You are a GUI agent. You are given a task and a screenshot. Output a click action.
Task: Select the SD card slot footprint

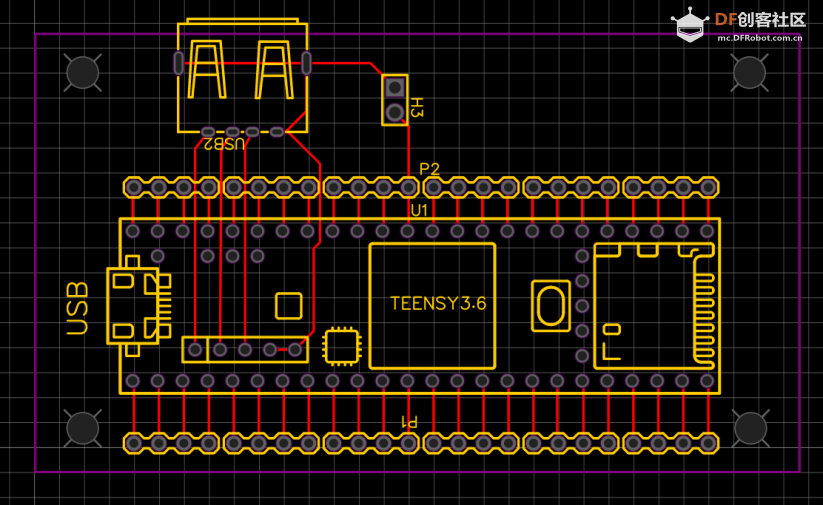point(655,306)
